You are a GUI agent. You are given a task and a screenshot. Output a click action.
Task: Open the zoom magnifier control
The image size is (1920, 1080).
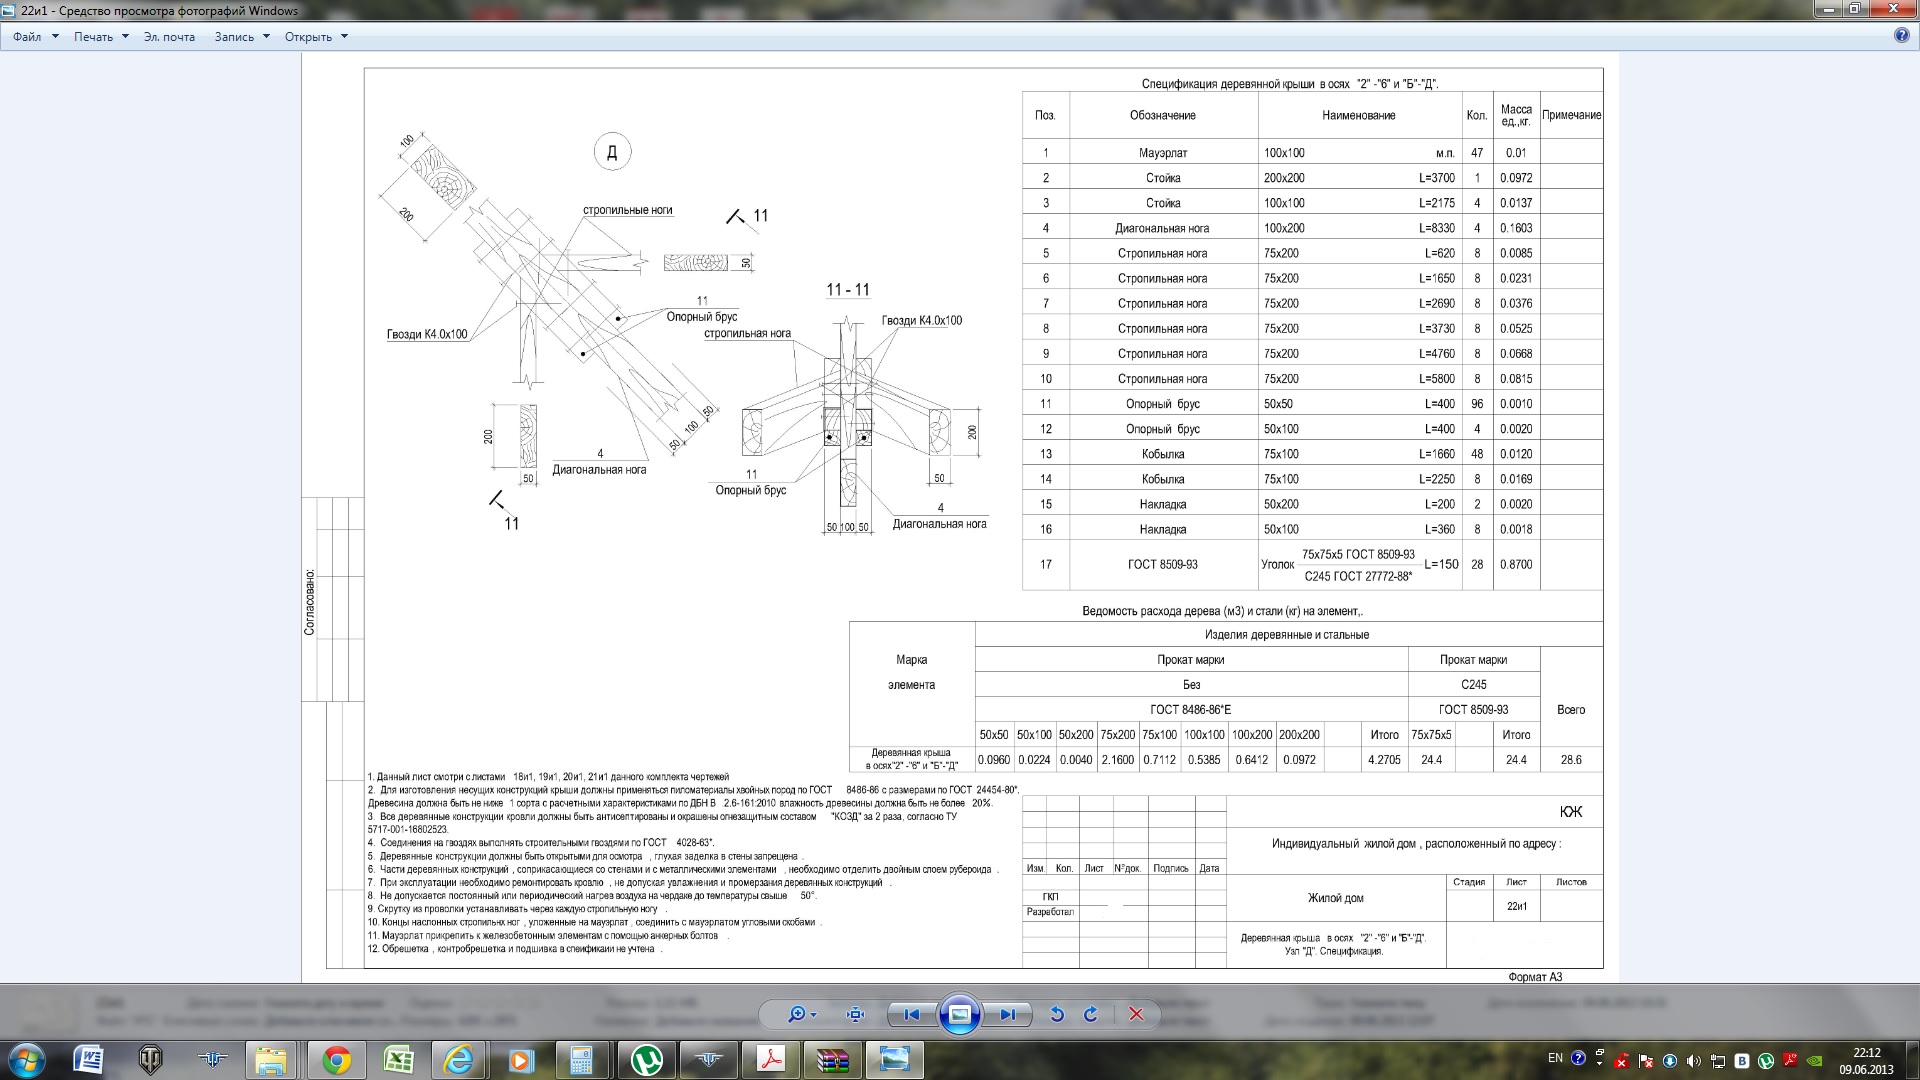(802, 1014)
